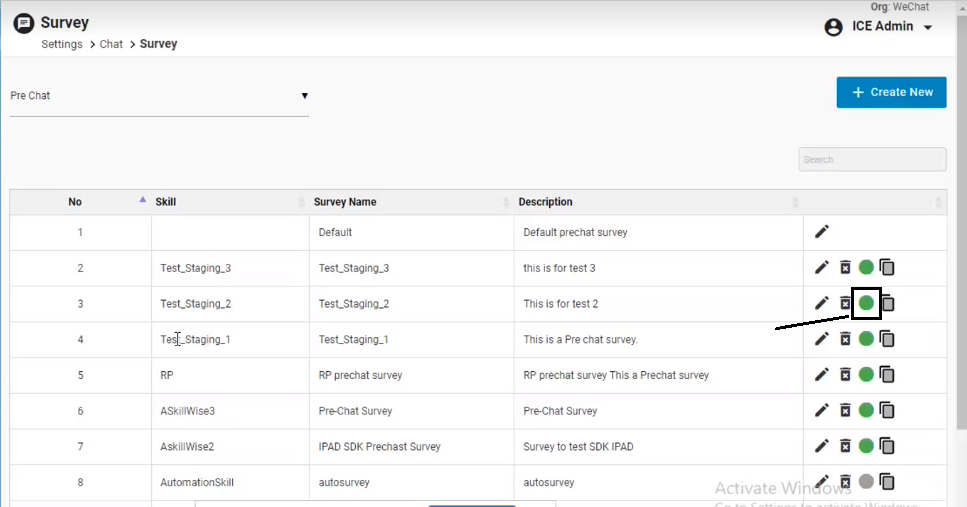This screenshot has width=967, height=507.
Task: Edit the Default survey with pencil icon
Action: coord(822,232)
